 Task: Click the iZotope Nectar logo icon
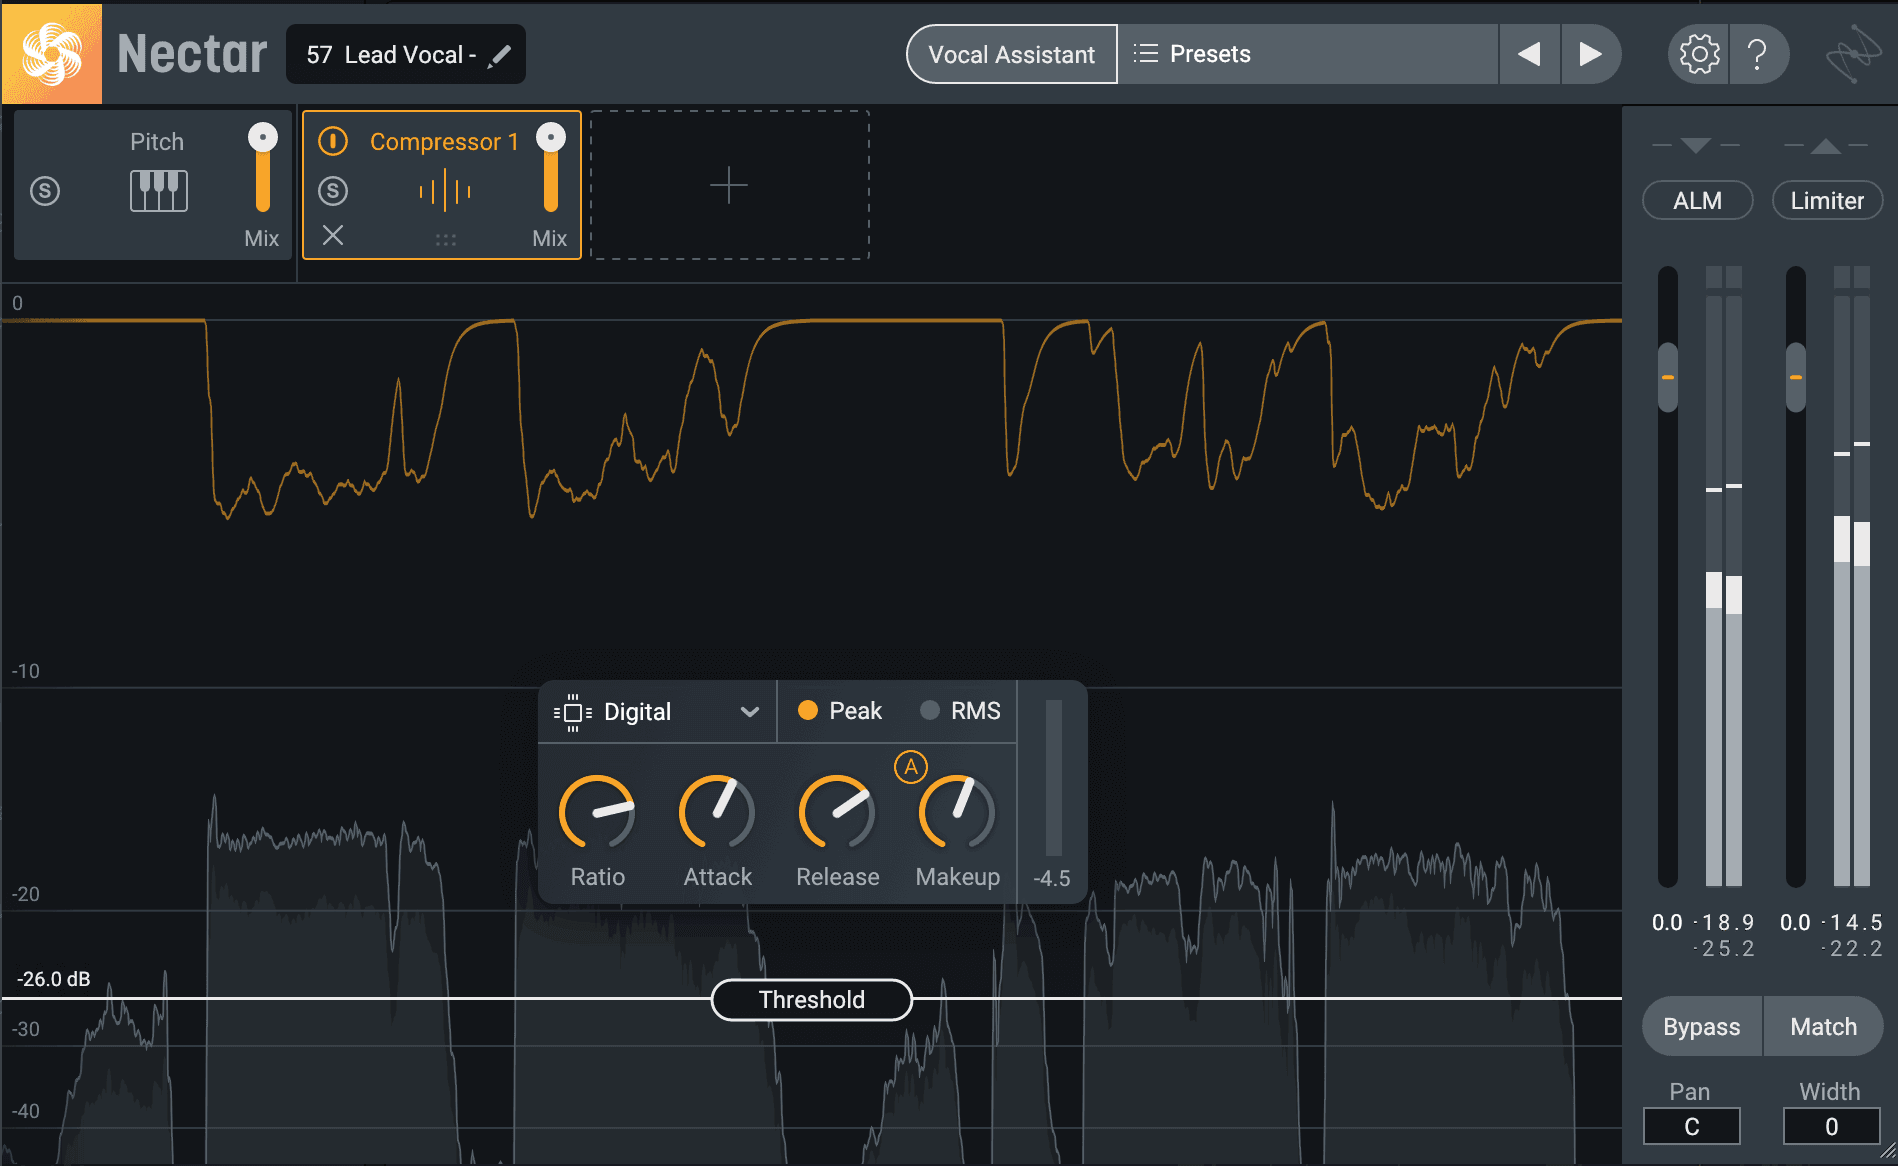52,54
